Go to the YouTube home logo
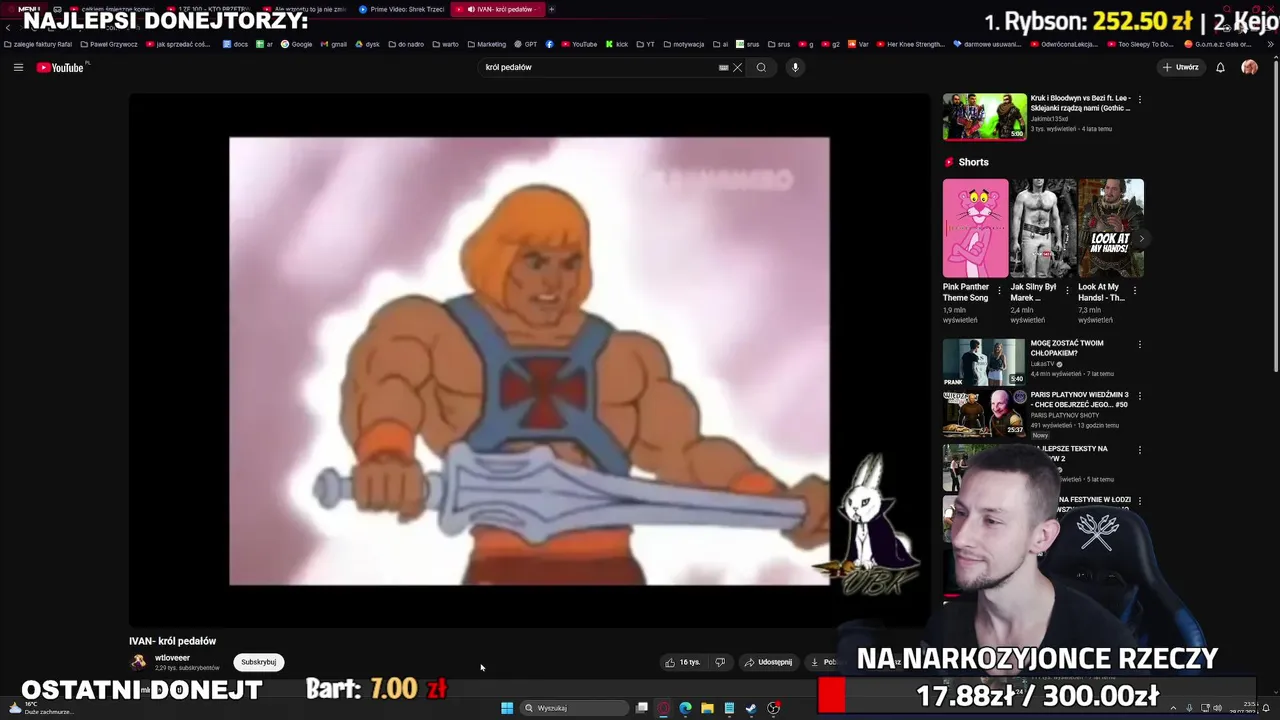This screenshot has width=1280, height=720. point(60,67)
